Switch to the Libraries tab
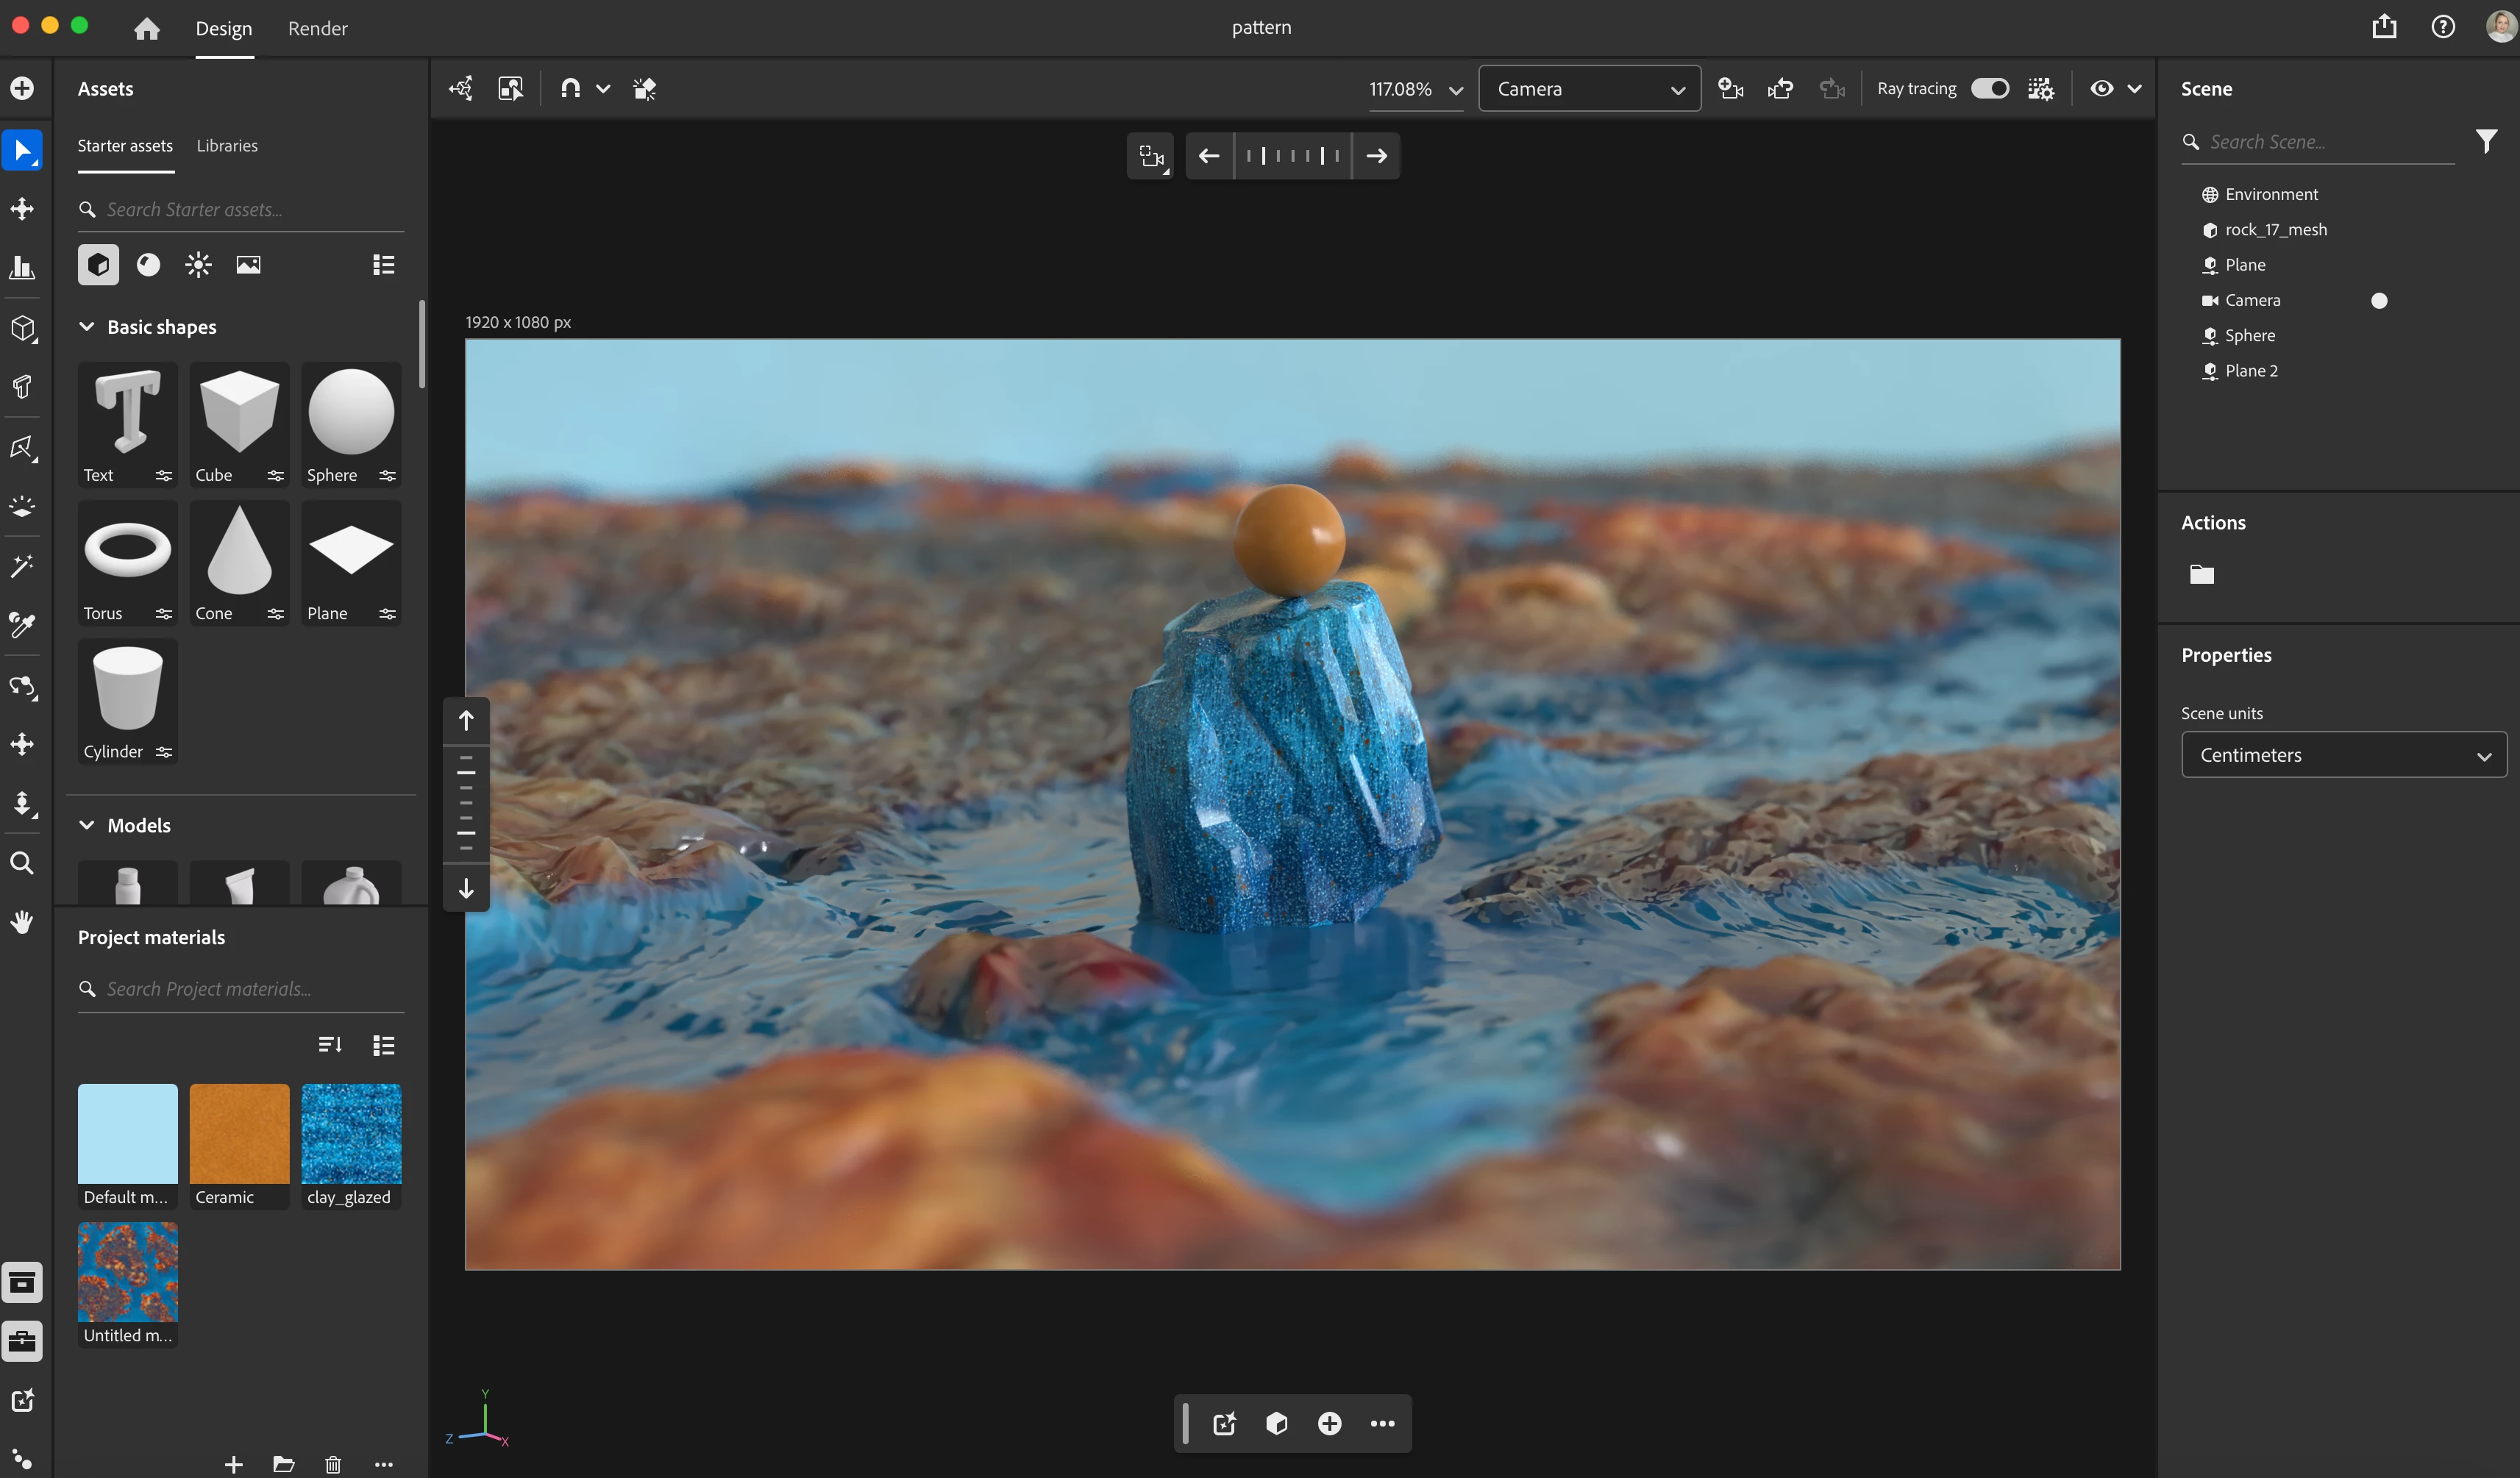The height and width of the screenshot is (1478, 2520). pyautogui.click(x=227, y=146)
